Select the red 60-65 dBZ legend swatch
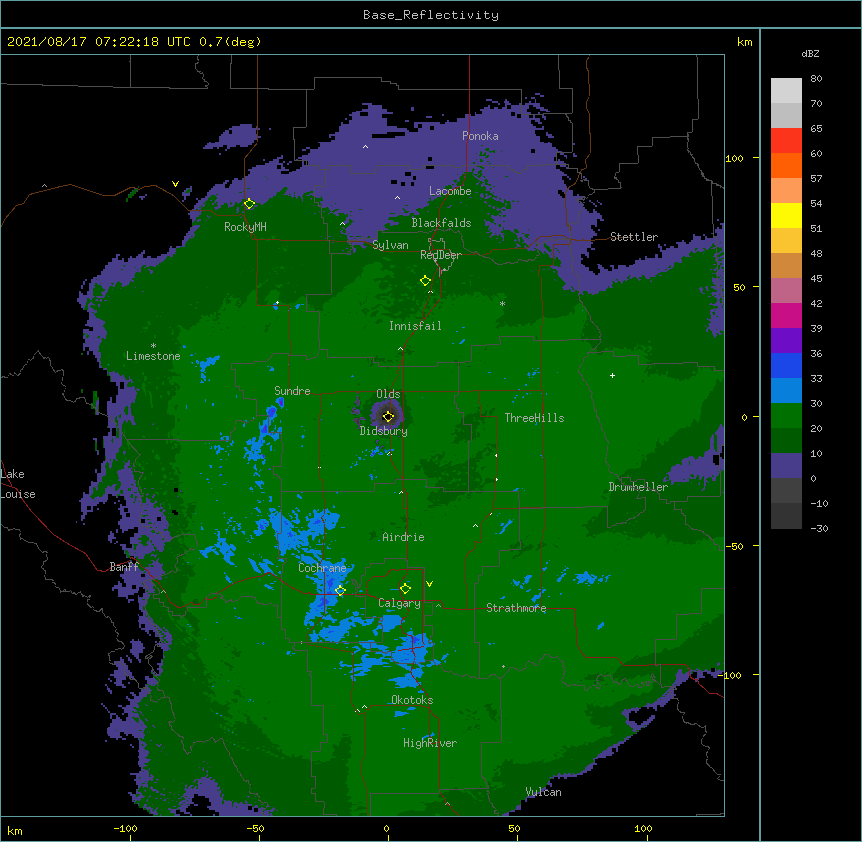862x842 pixels. click(x=786, y=141)
